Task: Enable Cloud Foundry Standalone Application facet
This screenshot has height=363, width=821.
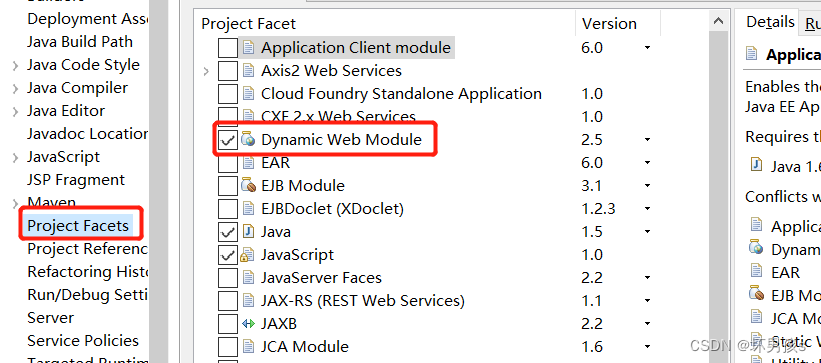Action: coord(228,94)
